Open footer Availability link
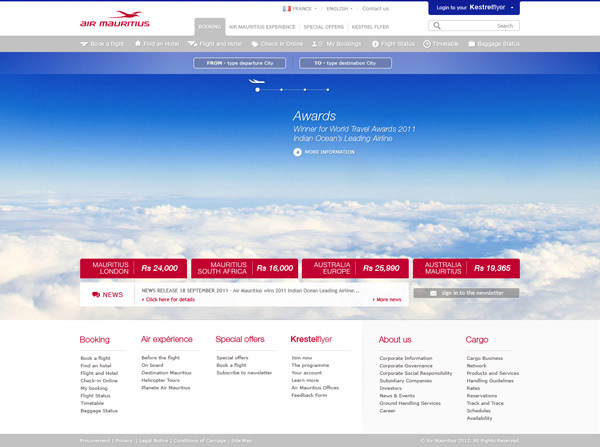Screen dimensions: 600x447 (x=479, y=418)
